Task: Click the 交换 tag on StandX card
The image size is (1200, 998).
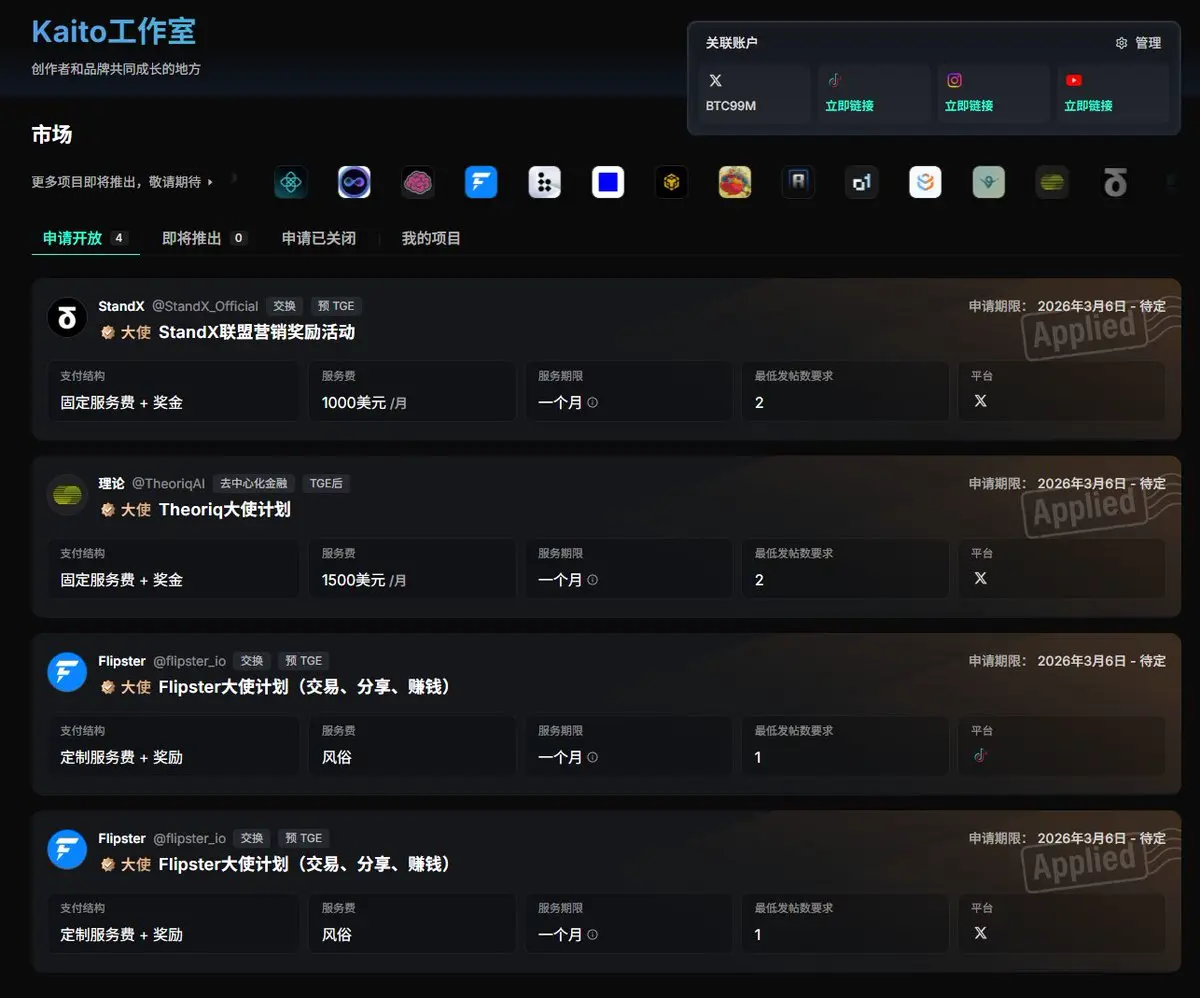Action: [x=285, y=306]
